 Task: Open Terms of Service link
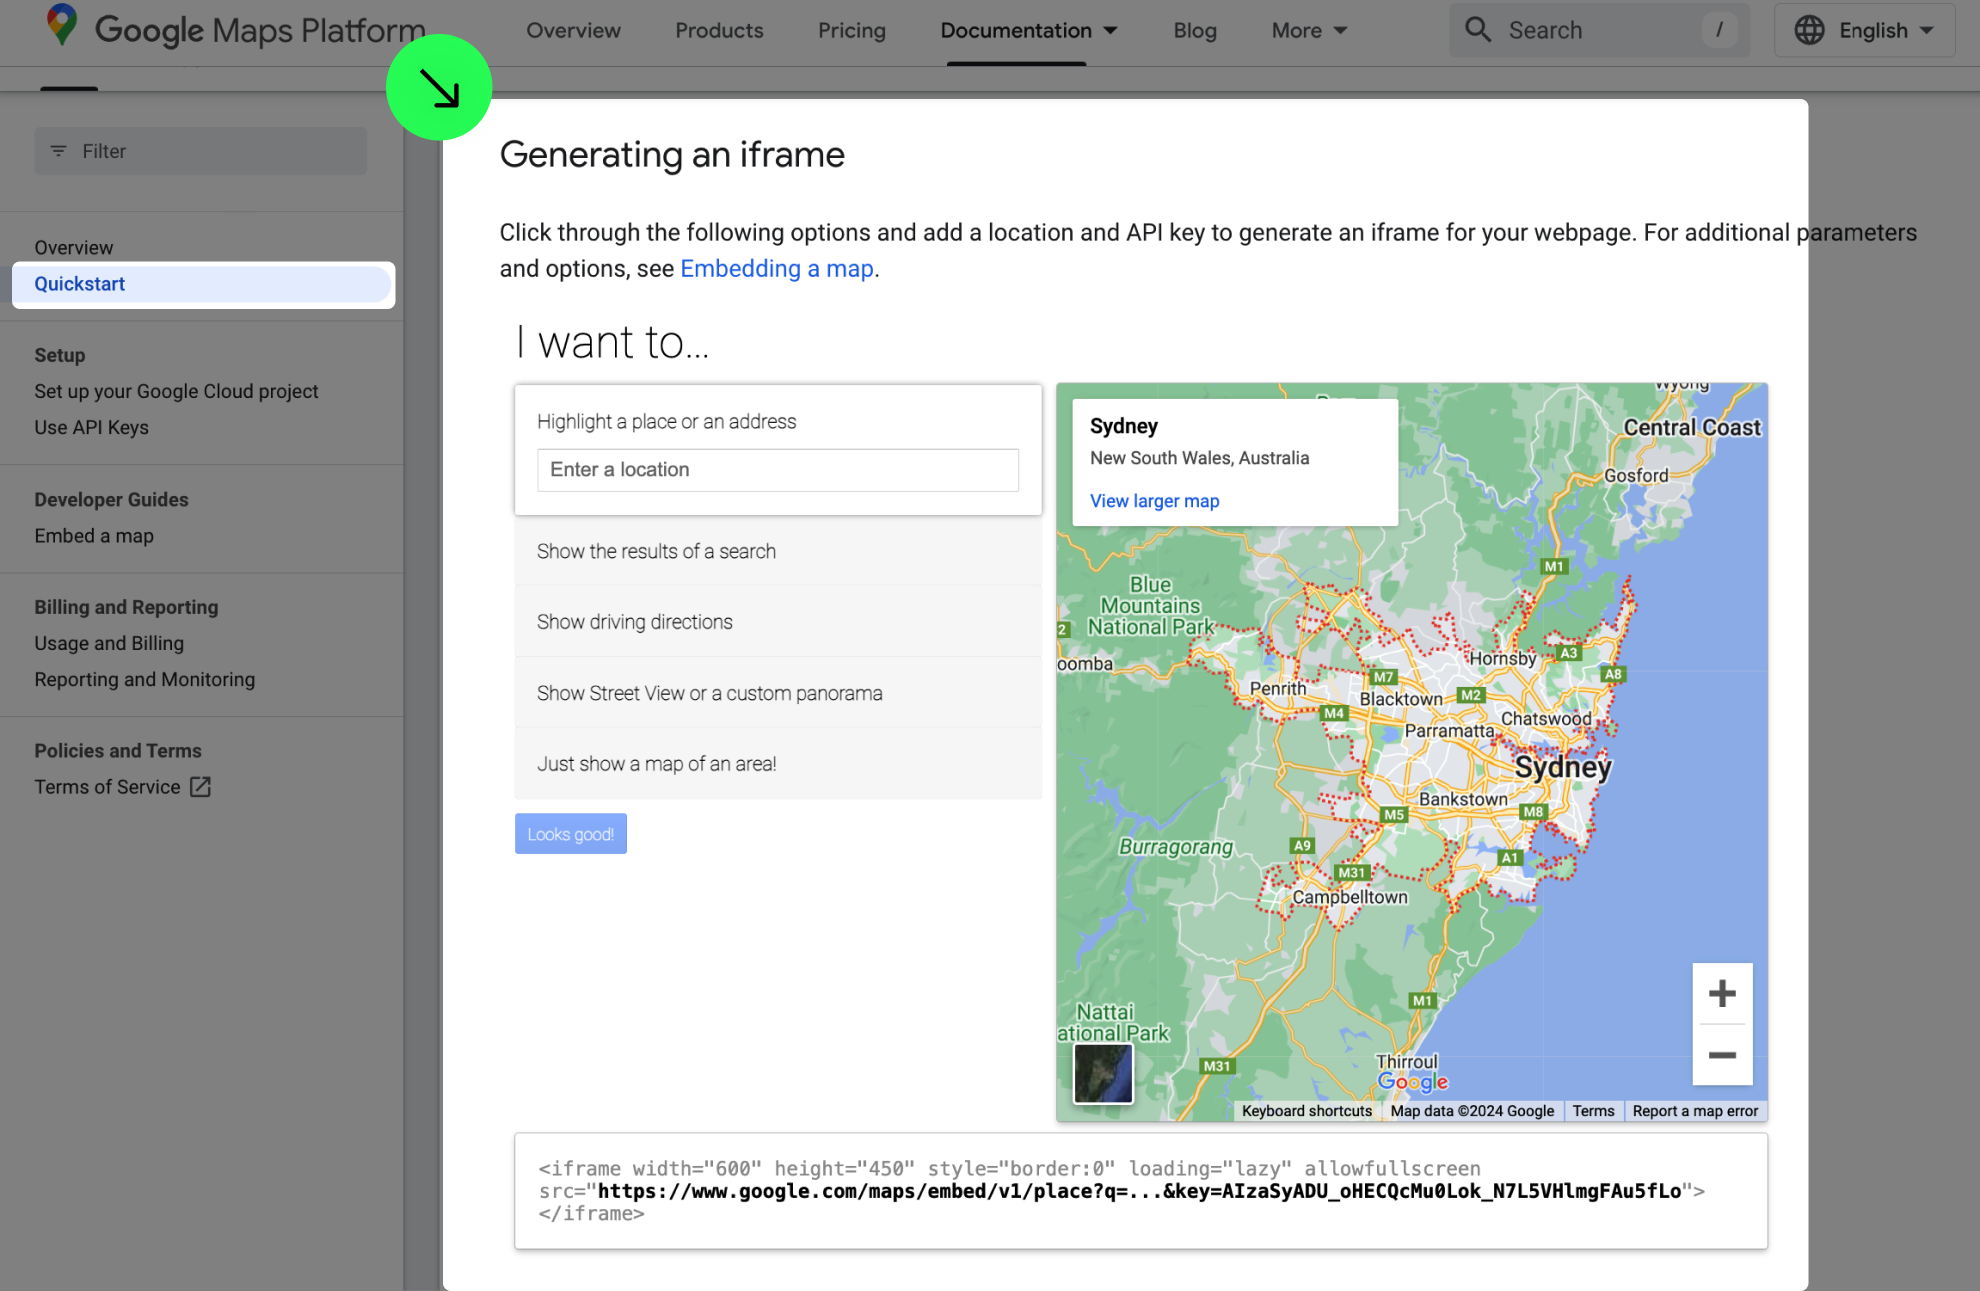[x=107, y=787]
